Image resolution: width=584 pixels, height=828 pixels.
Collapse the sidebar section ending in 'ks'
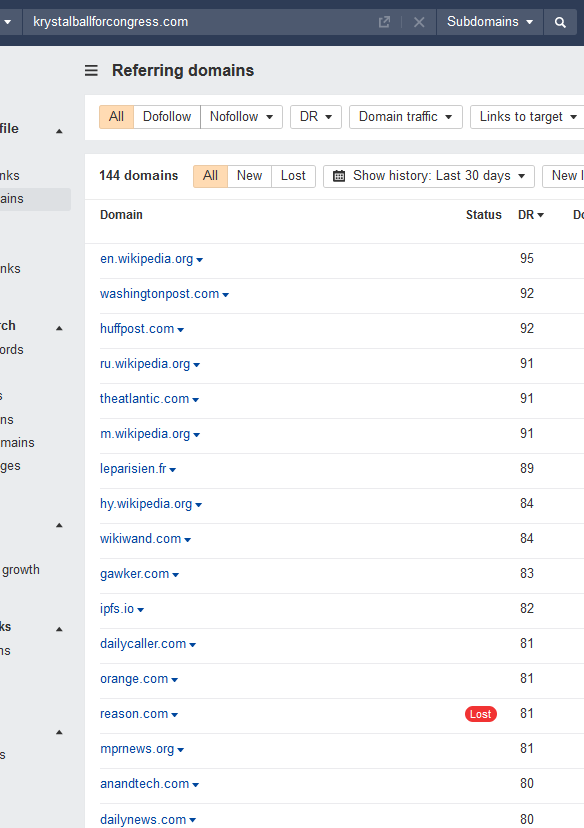pyautogui.click(x=59, y=628)
